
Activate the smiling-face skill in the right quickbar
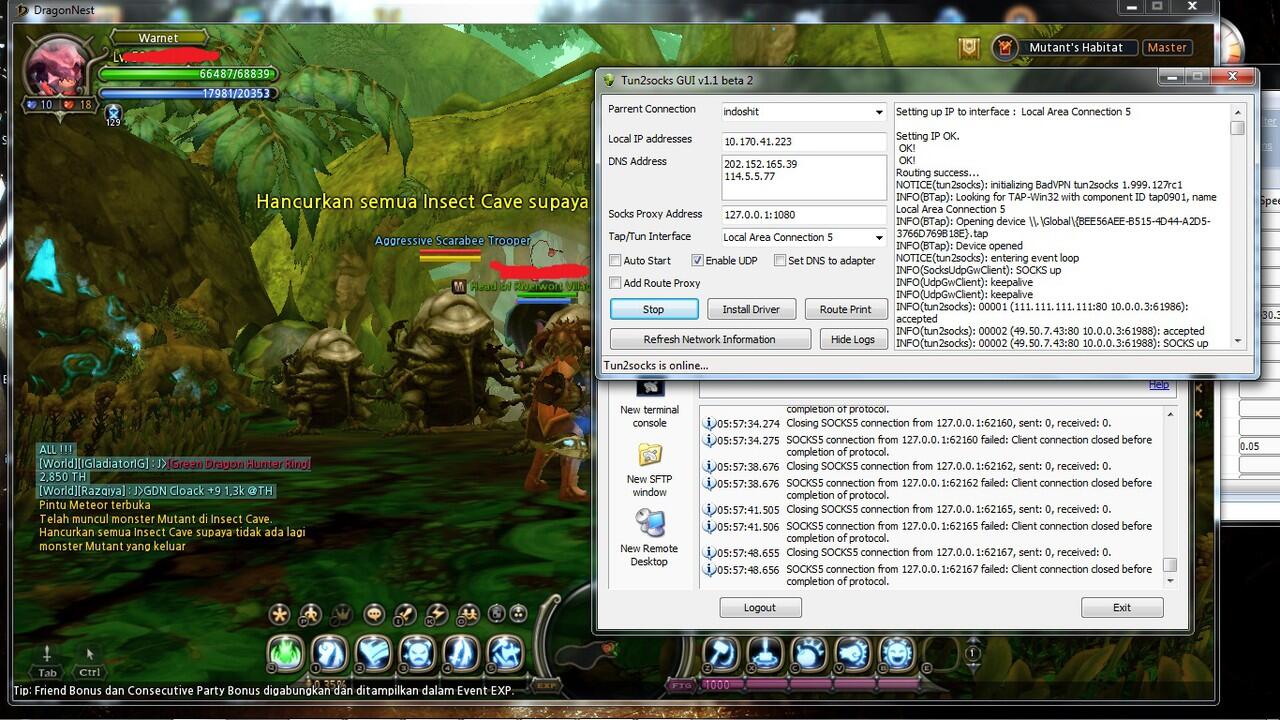[x=897, y=653]
